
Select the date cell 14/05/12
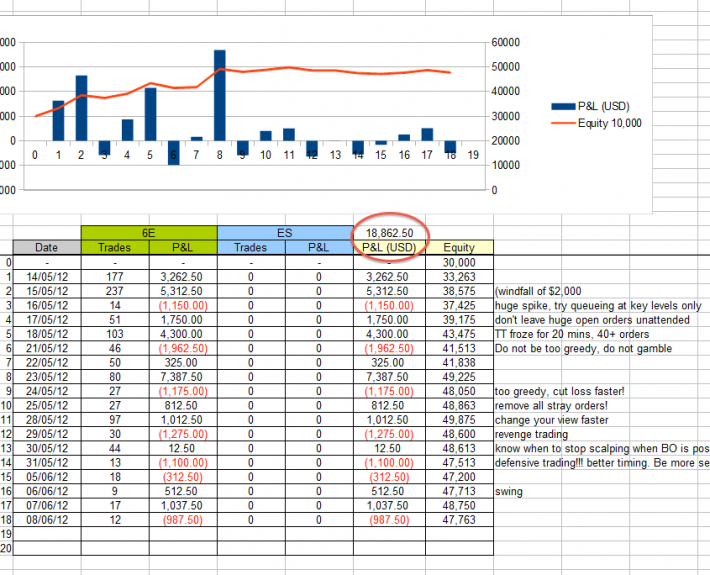[46, 277]
